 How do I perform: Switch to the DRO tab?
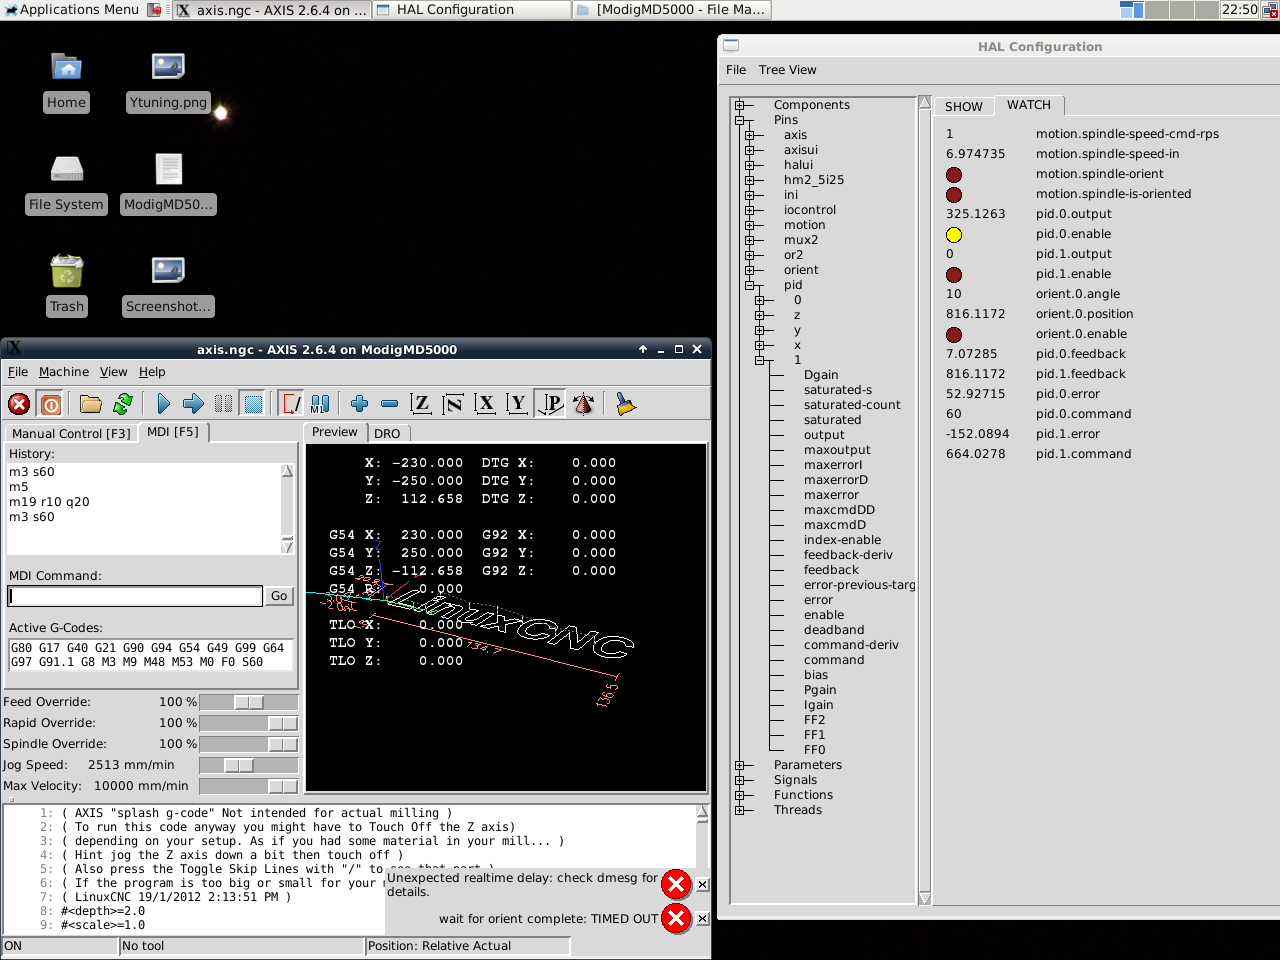(x=387, y=433)
